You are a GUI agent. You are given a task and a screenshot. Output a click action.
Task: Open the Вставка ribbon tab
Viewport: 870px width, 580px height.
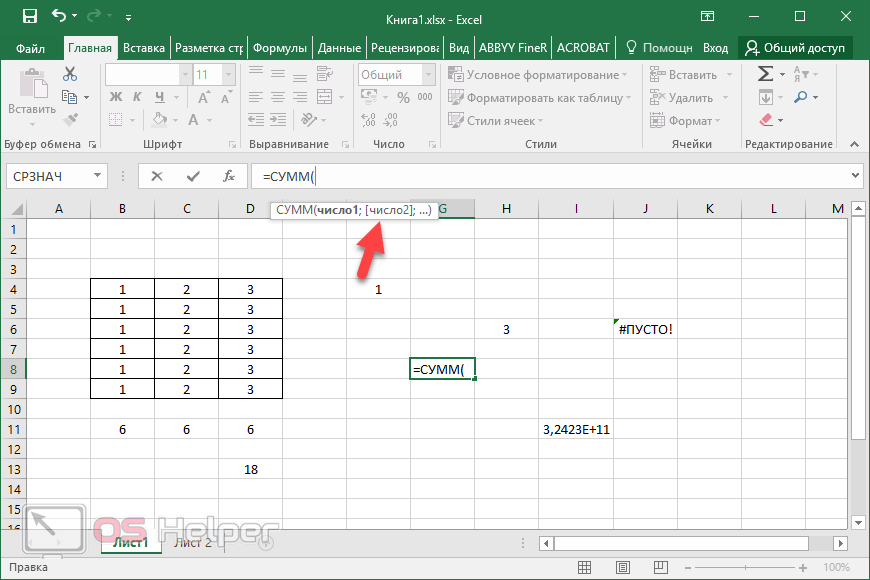(144, 47)
